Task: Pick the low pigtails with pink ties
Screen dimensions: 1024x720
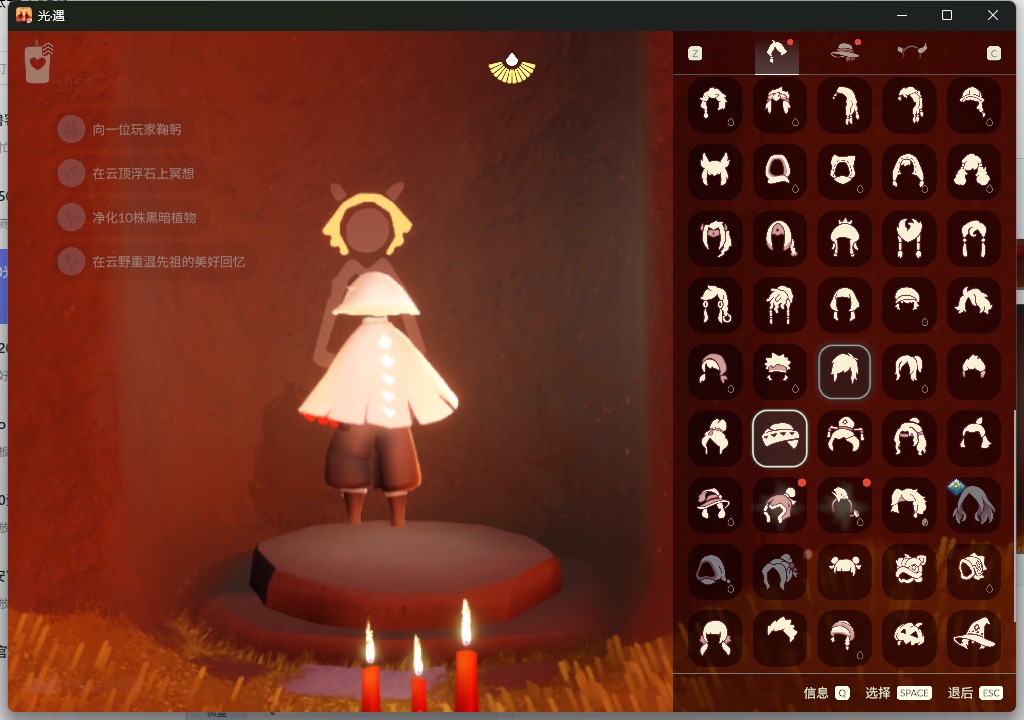Action: [715, 638]
